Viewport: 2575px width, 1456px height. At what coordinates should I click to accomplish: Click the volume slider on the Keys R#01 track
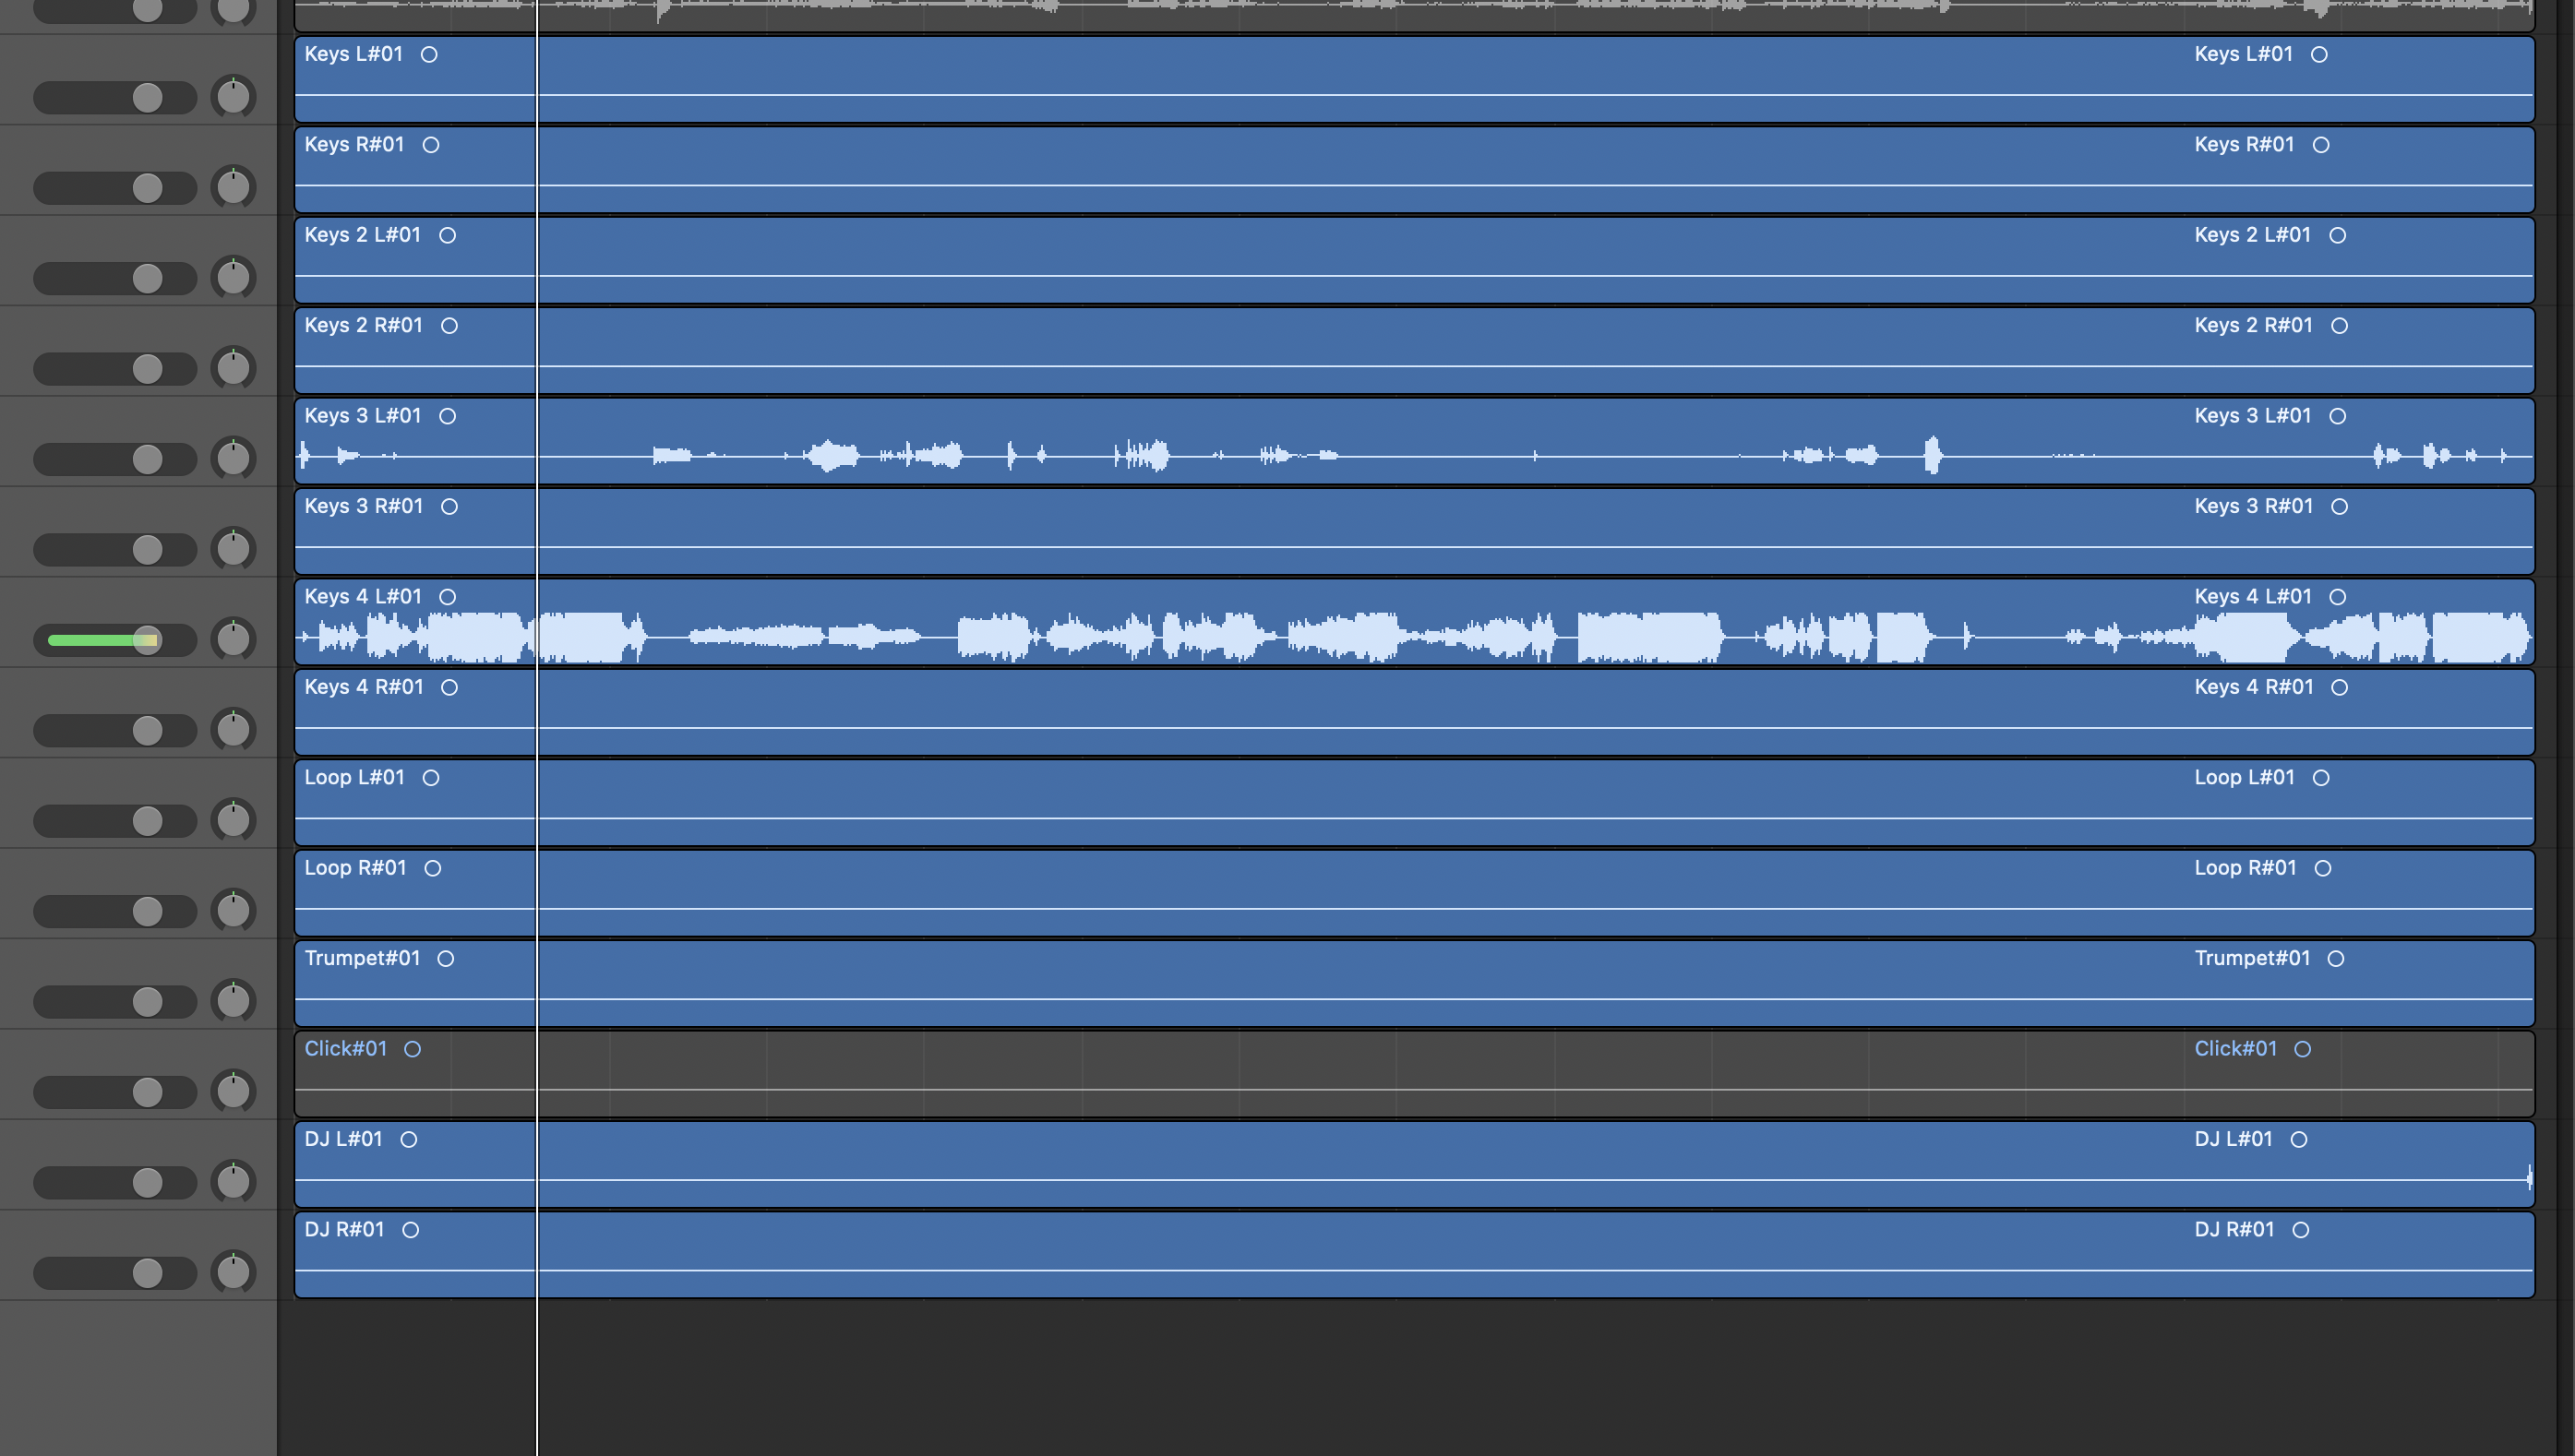tap(115, 188)
